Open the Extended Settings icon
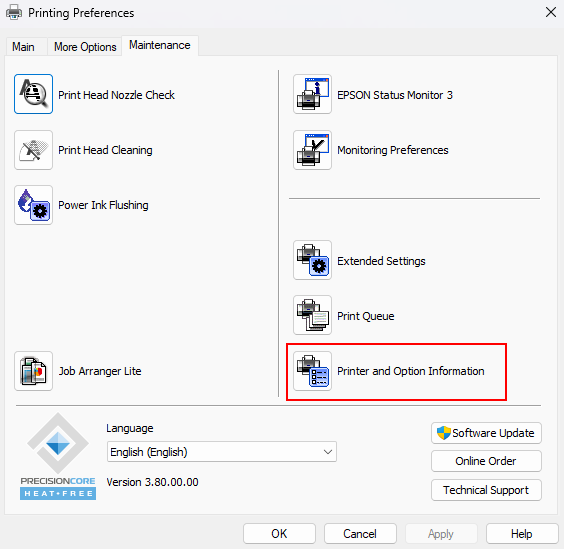This screenshot has height=549, width=564. click(312, 260)
